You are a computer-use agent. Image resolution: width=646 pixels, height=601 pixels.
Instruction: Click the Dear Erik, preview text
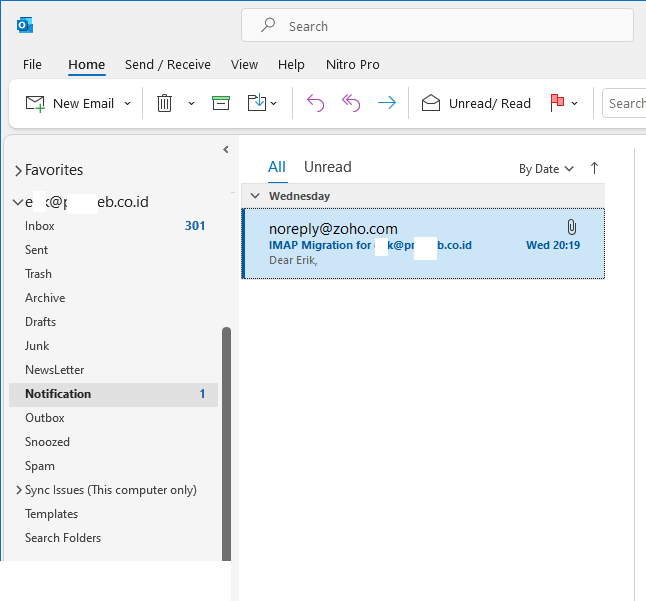click(x=293, y=260)
